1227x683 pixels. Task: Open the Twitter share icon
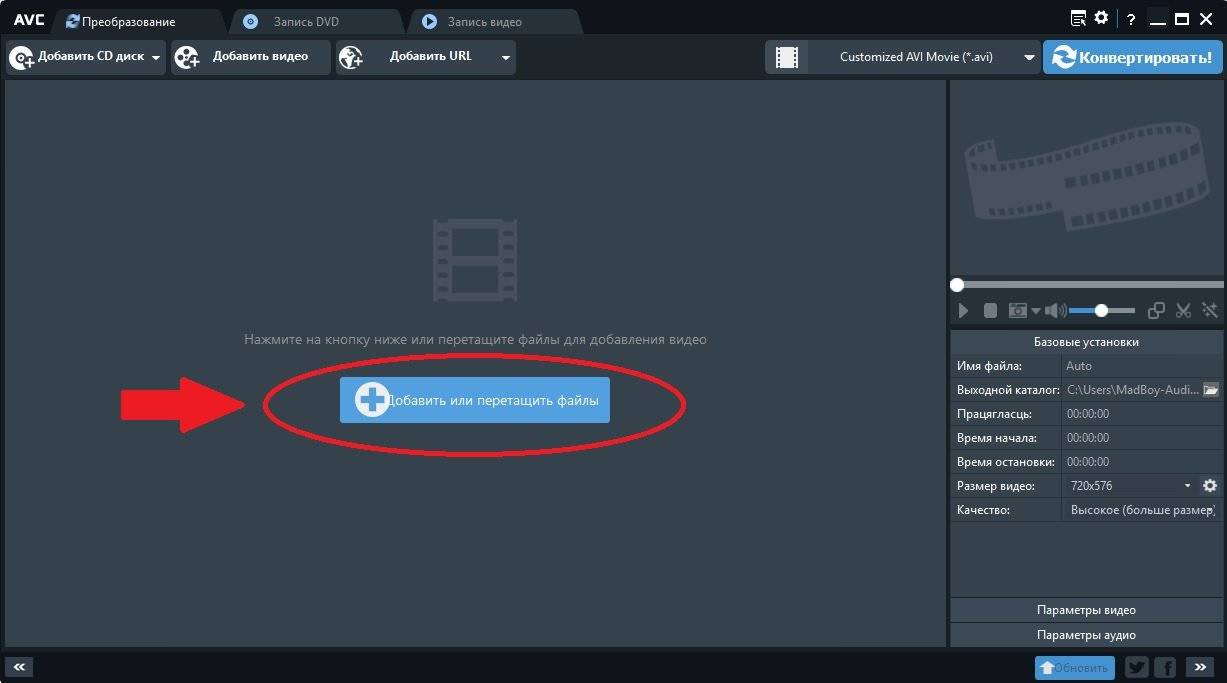(x=1137, y=667)
